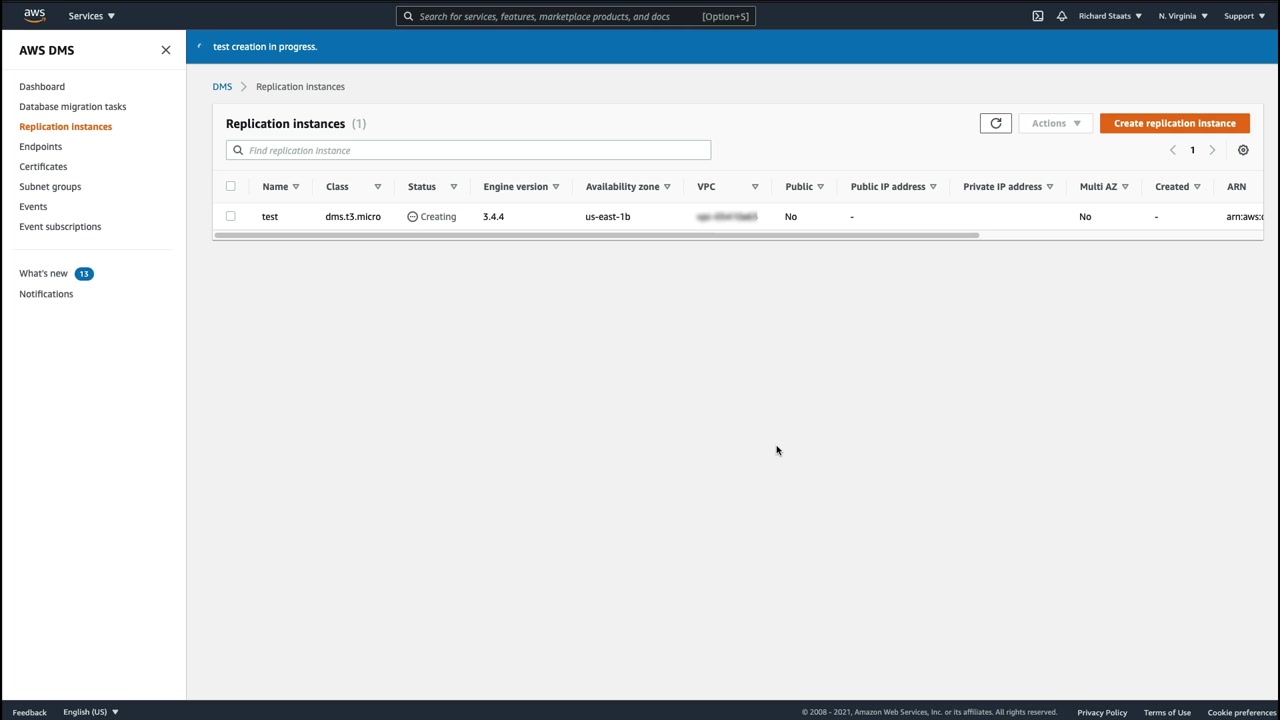
Task: Sort by Engine version column arrow
Action: (x=556, y=187)
